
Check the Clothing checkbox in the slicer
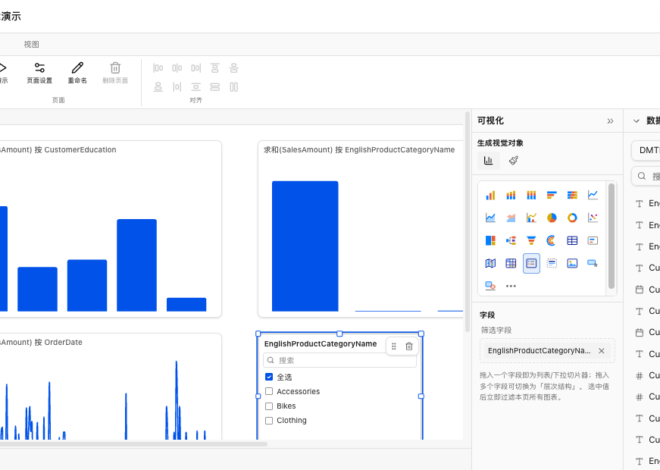[269, 421]
